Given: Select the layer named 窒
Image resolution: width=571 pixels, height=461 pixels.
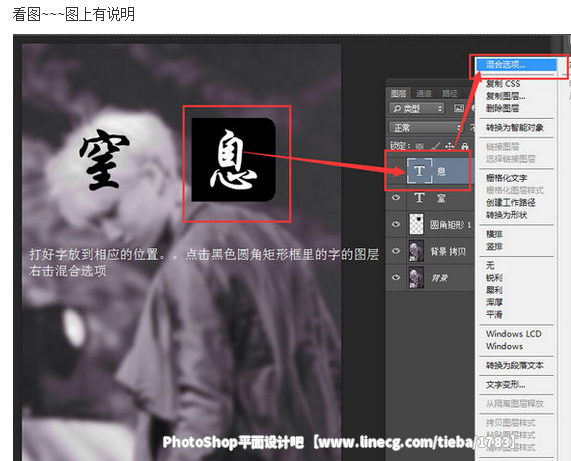Looking at the screenshot, I should point(441,198).
